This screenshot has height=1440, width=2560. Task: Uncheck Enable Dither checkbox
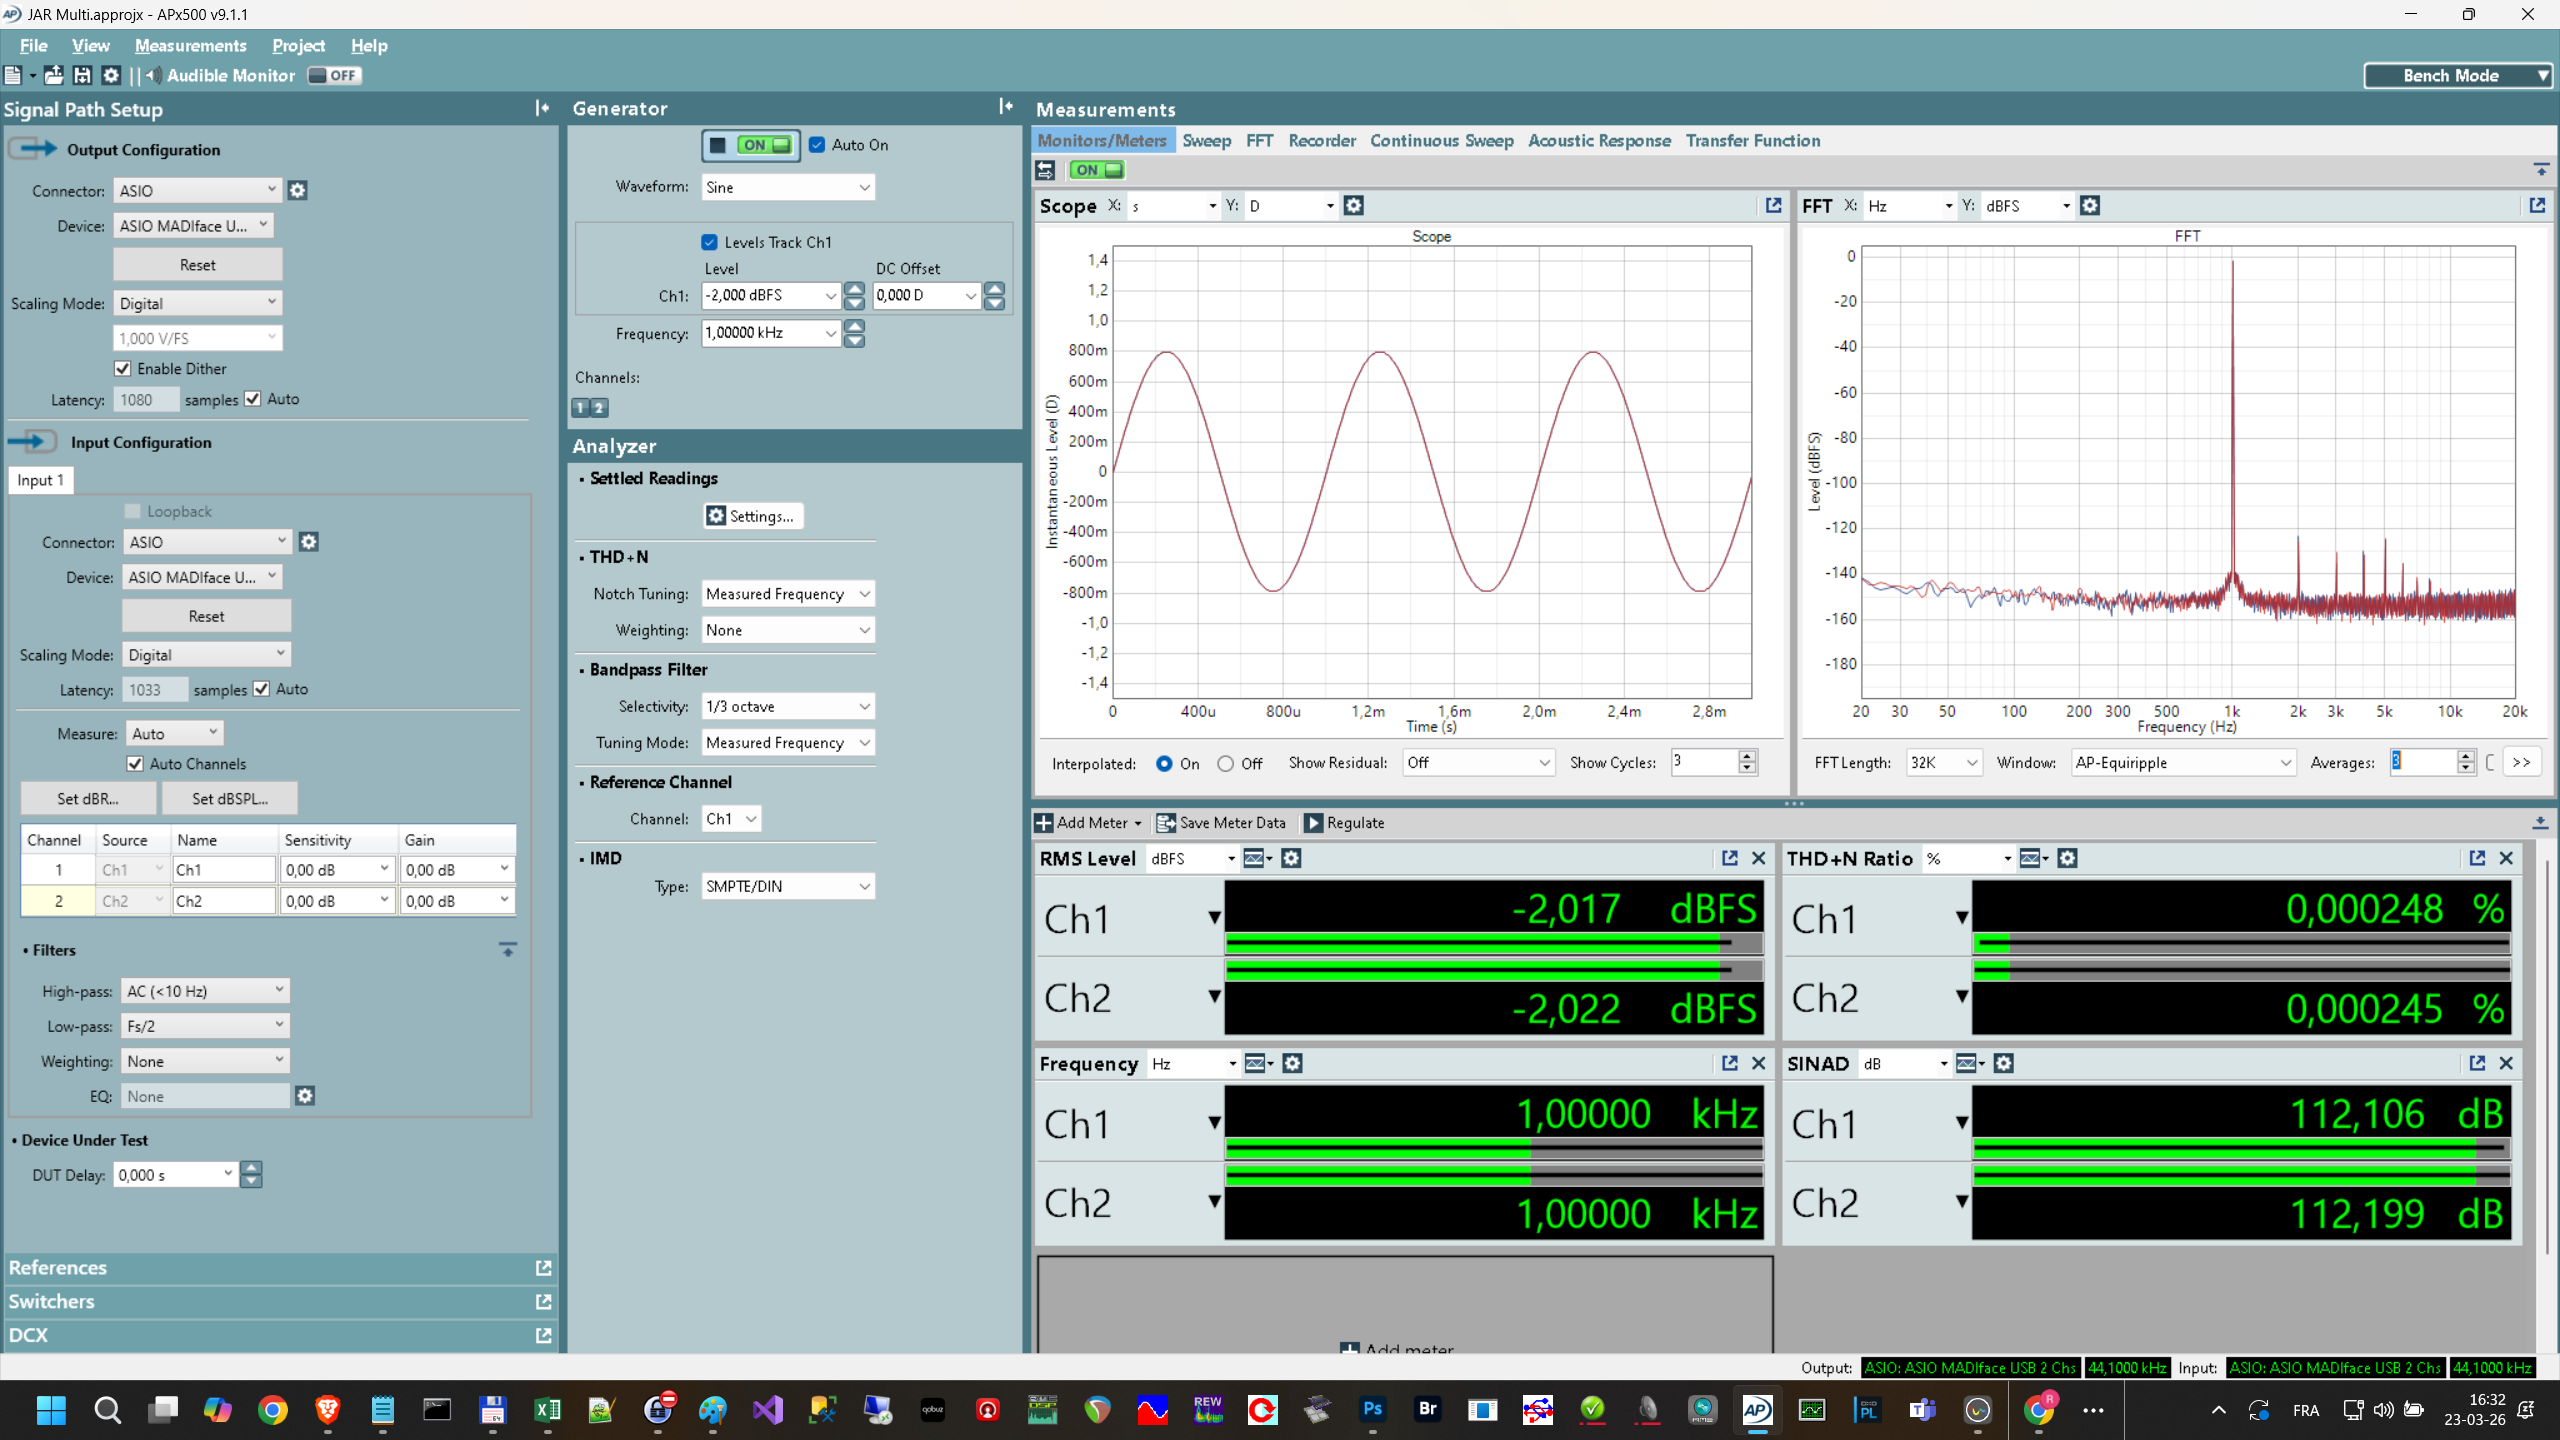coord(123,368)
